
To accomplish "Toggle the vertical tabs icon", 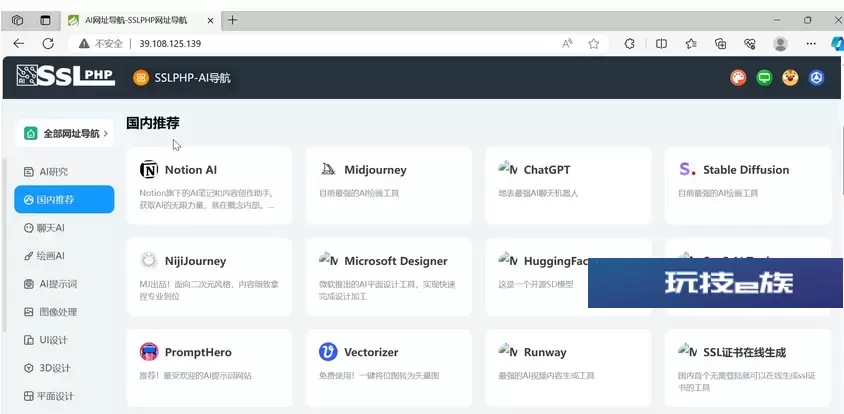I will (45, 20).
